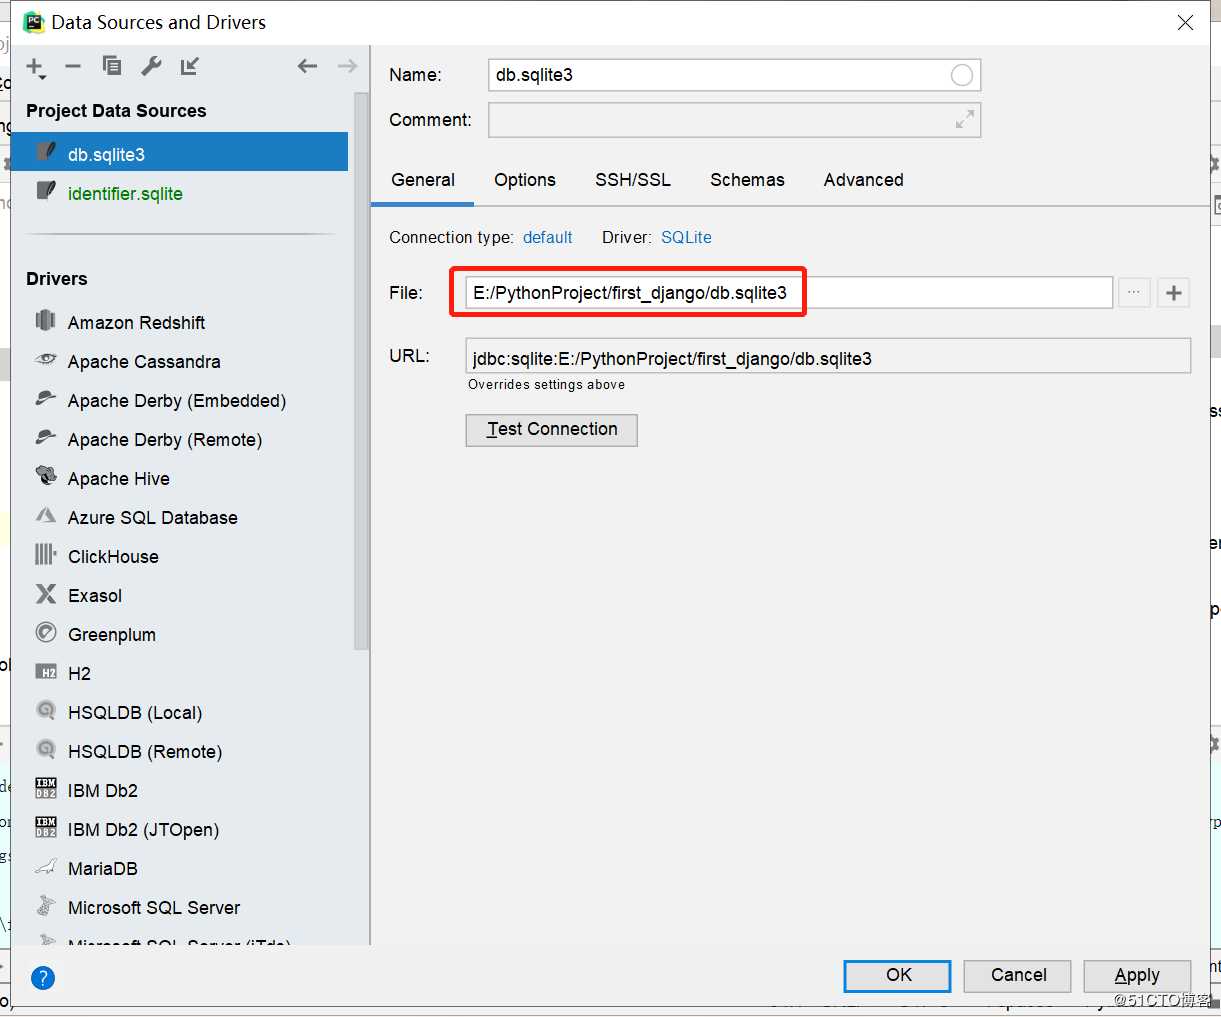Image resolution: width=1221 pixels, height=1017 pixels.
Task: Switch to the Options tab
Action: pos(525,180)
